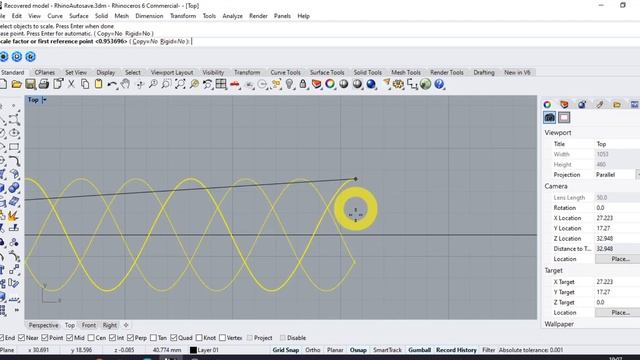This screenshot has width=640, height=360.
Task: Click the add viewport tab plus icon
Action: 126,325
